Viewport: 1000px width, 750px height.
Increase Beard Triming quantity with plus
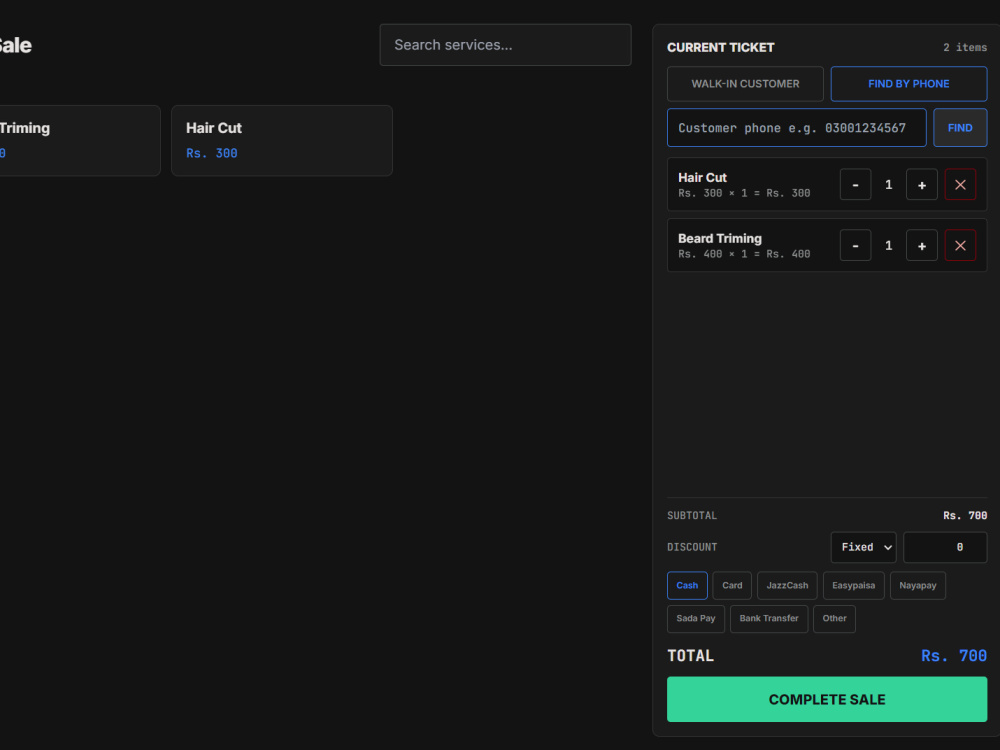pyautogui.click(x=922, y=246)
